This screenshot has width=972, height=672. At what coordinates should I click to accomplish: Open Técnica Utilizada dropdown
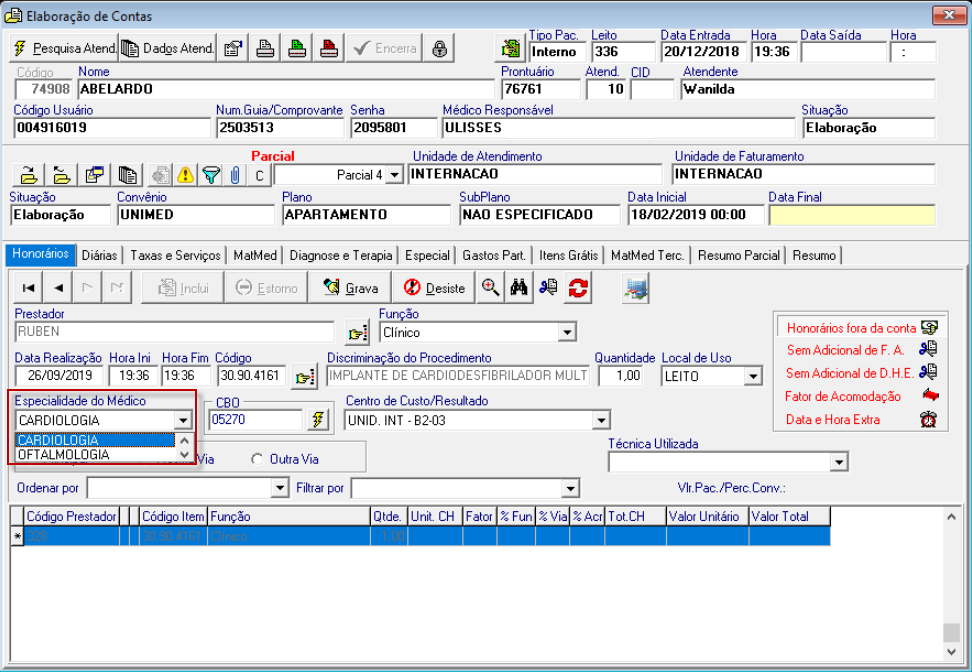[x=839, y=462]
